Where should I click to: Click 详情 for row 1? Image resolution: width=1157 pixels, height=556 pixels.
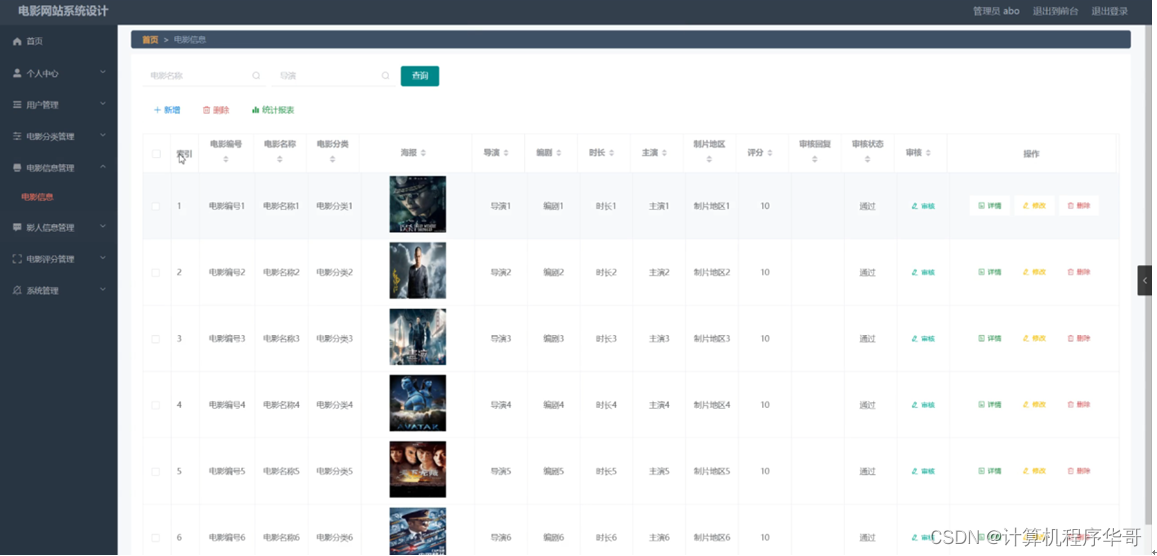(990, 206)
